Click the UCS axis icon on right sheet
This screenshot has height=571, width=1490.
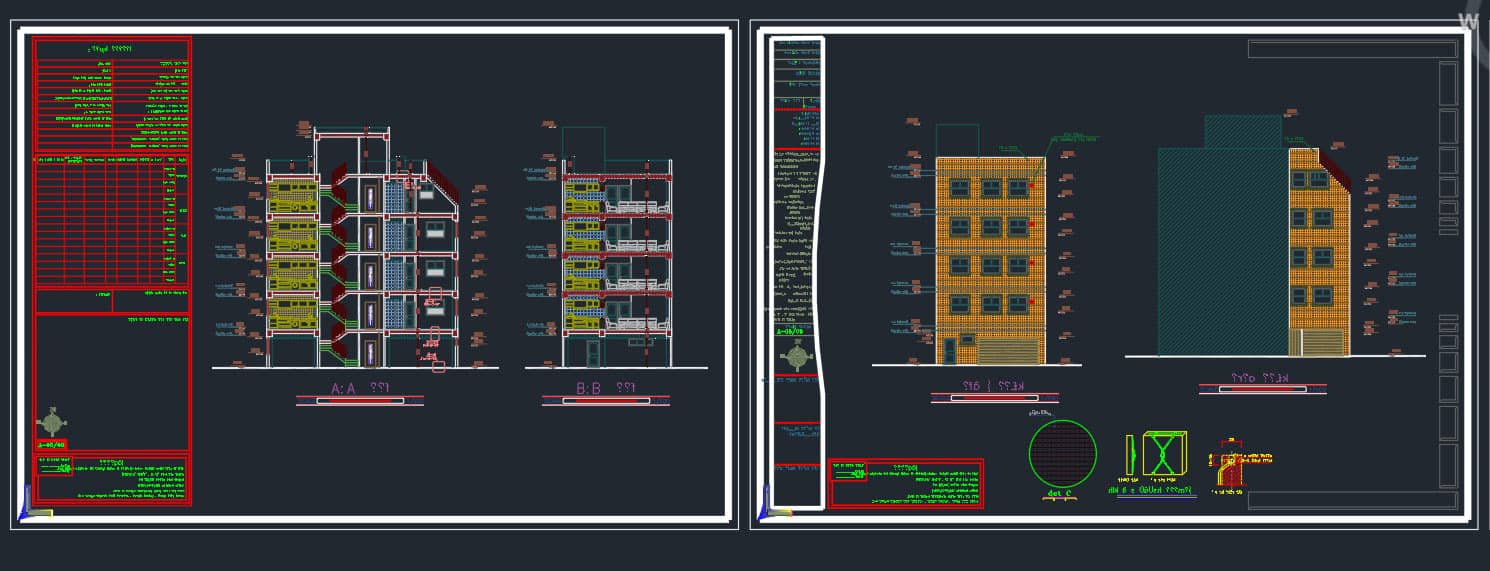(x=766, y=512)
